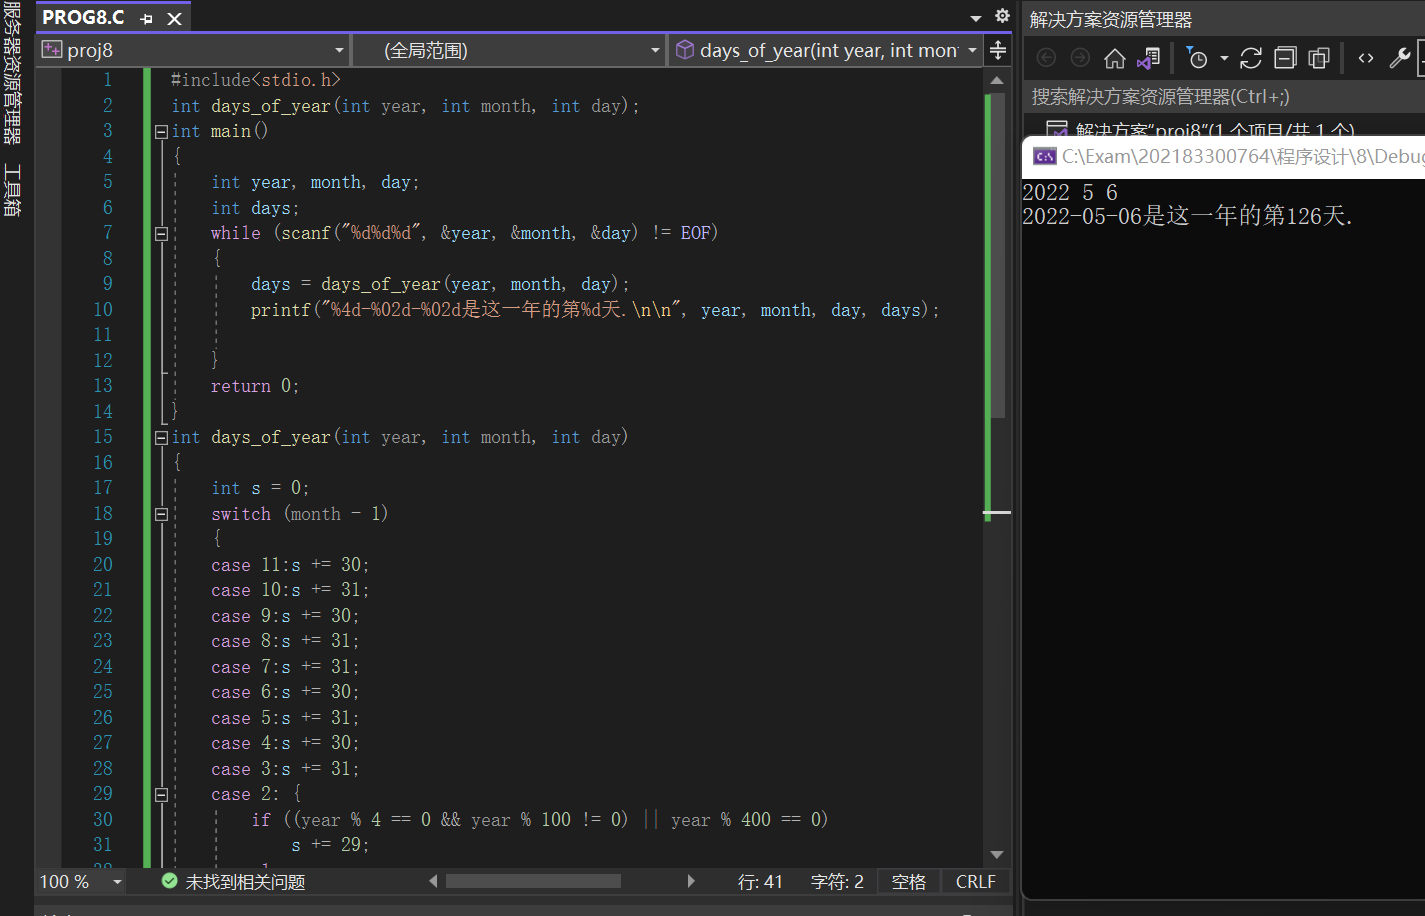Click the 未找到相关问题 status indicator

(234, 882)
